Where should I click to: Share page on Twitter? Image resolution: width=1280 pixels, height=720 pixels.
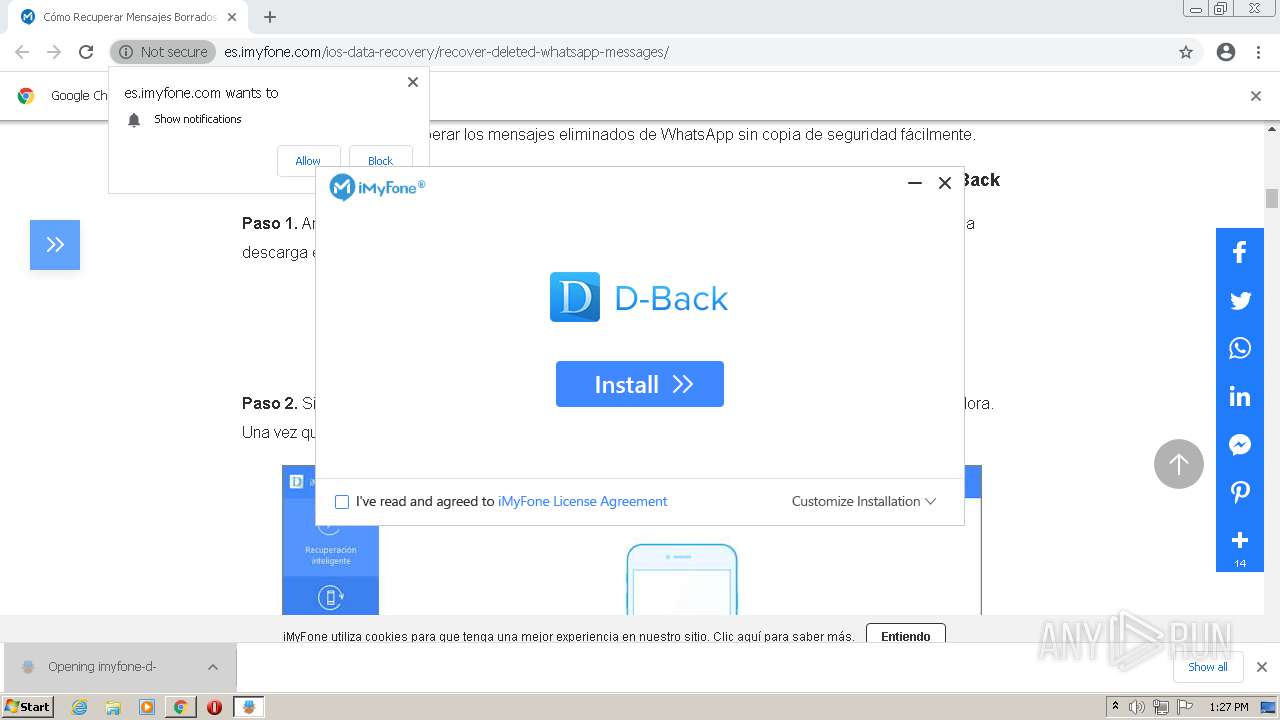click(x=1240, y=300)
